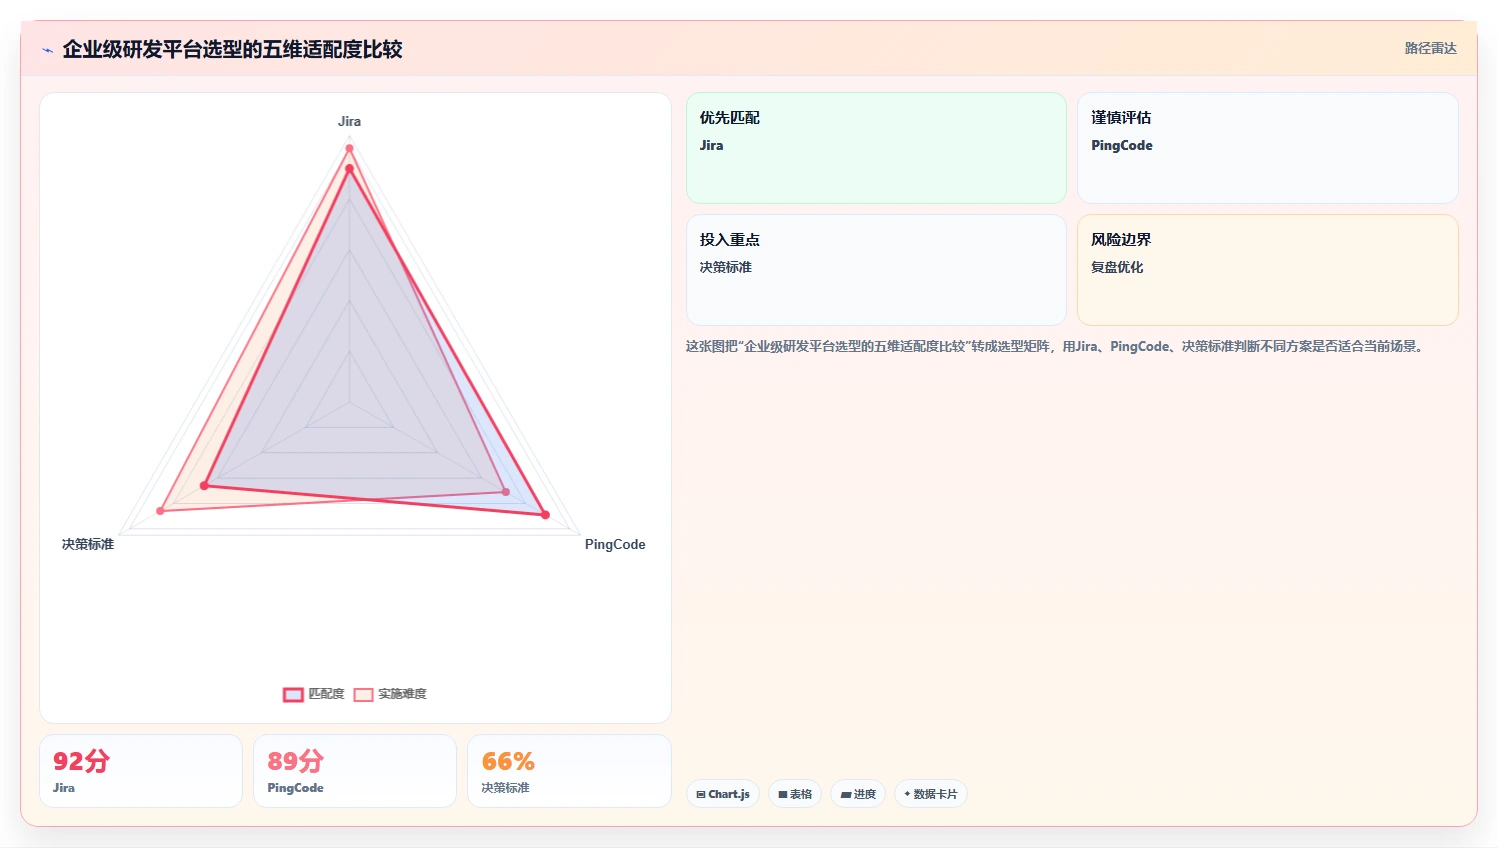Click the 路径雷达 label in header

coord(1430,48)
